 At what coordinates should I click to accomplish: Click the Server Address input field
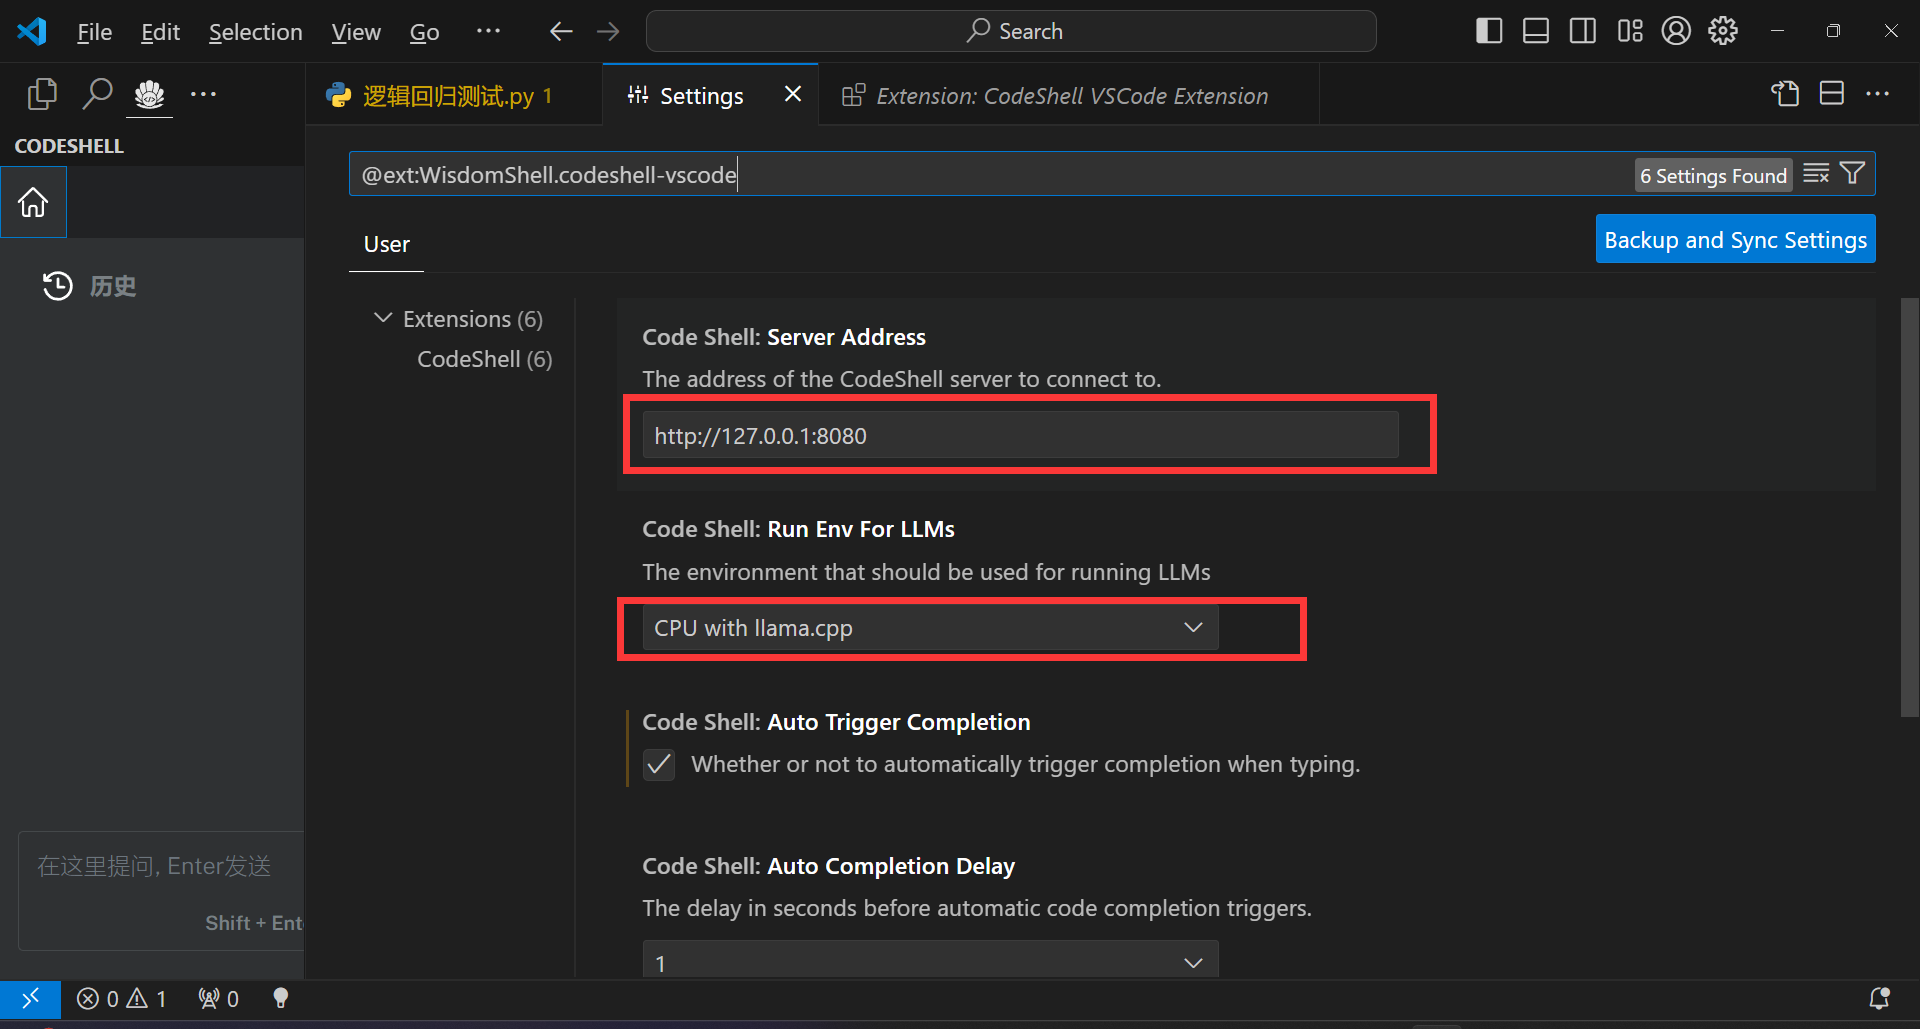(1020, 436)
